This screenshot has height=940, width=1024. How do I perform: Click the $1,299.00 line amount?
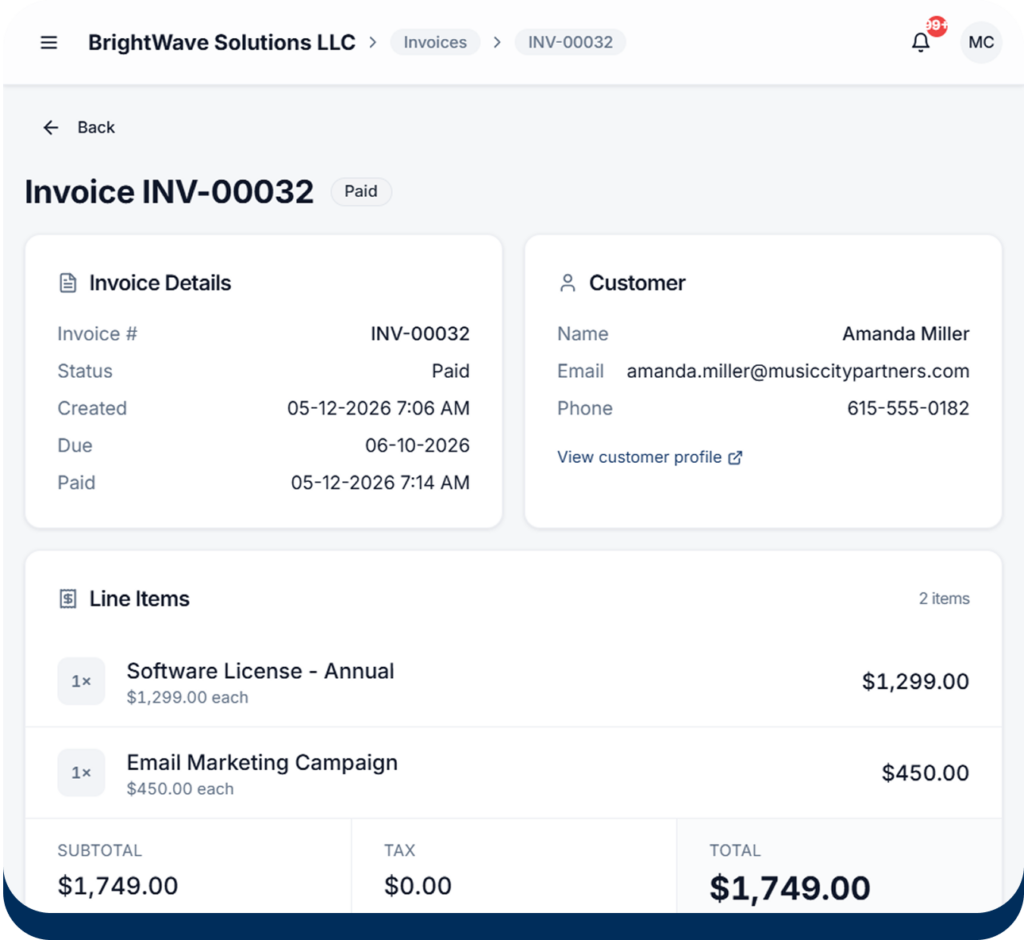coord(916,681)
